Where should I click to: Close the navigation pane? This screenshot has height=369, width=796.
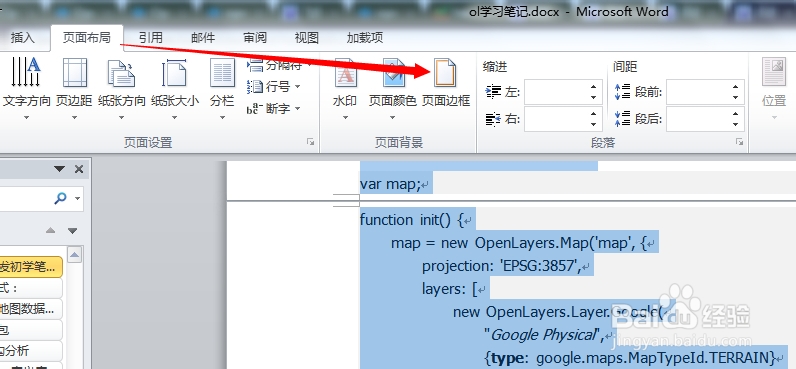click(79, 169)
